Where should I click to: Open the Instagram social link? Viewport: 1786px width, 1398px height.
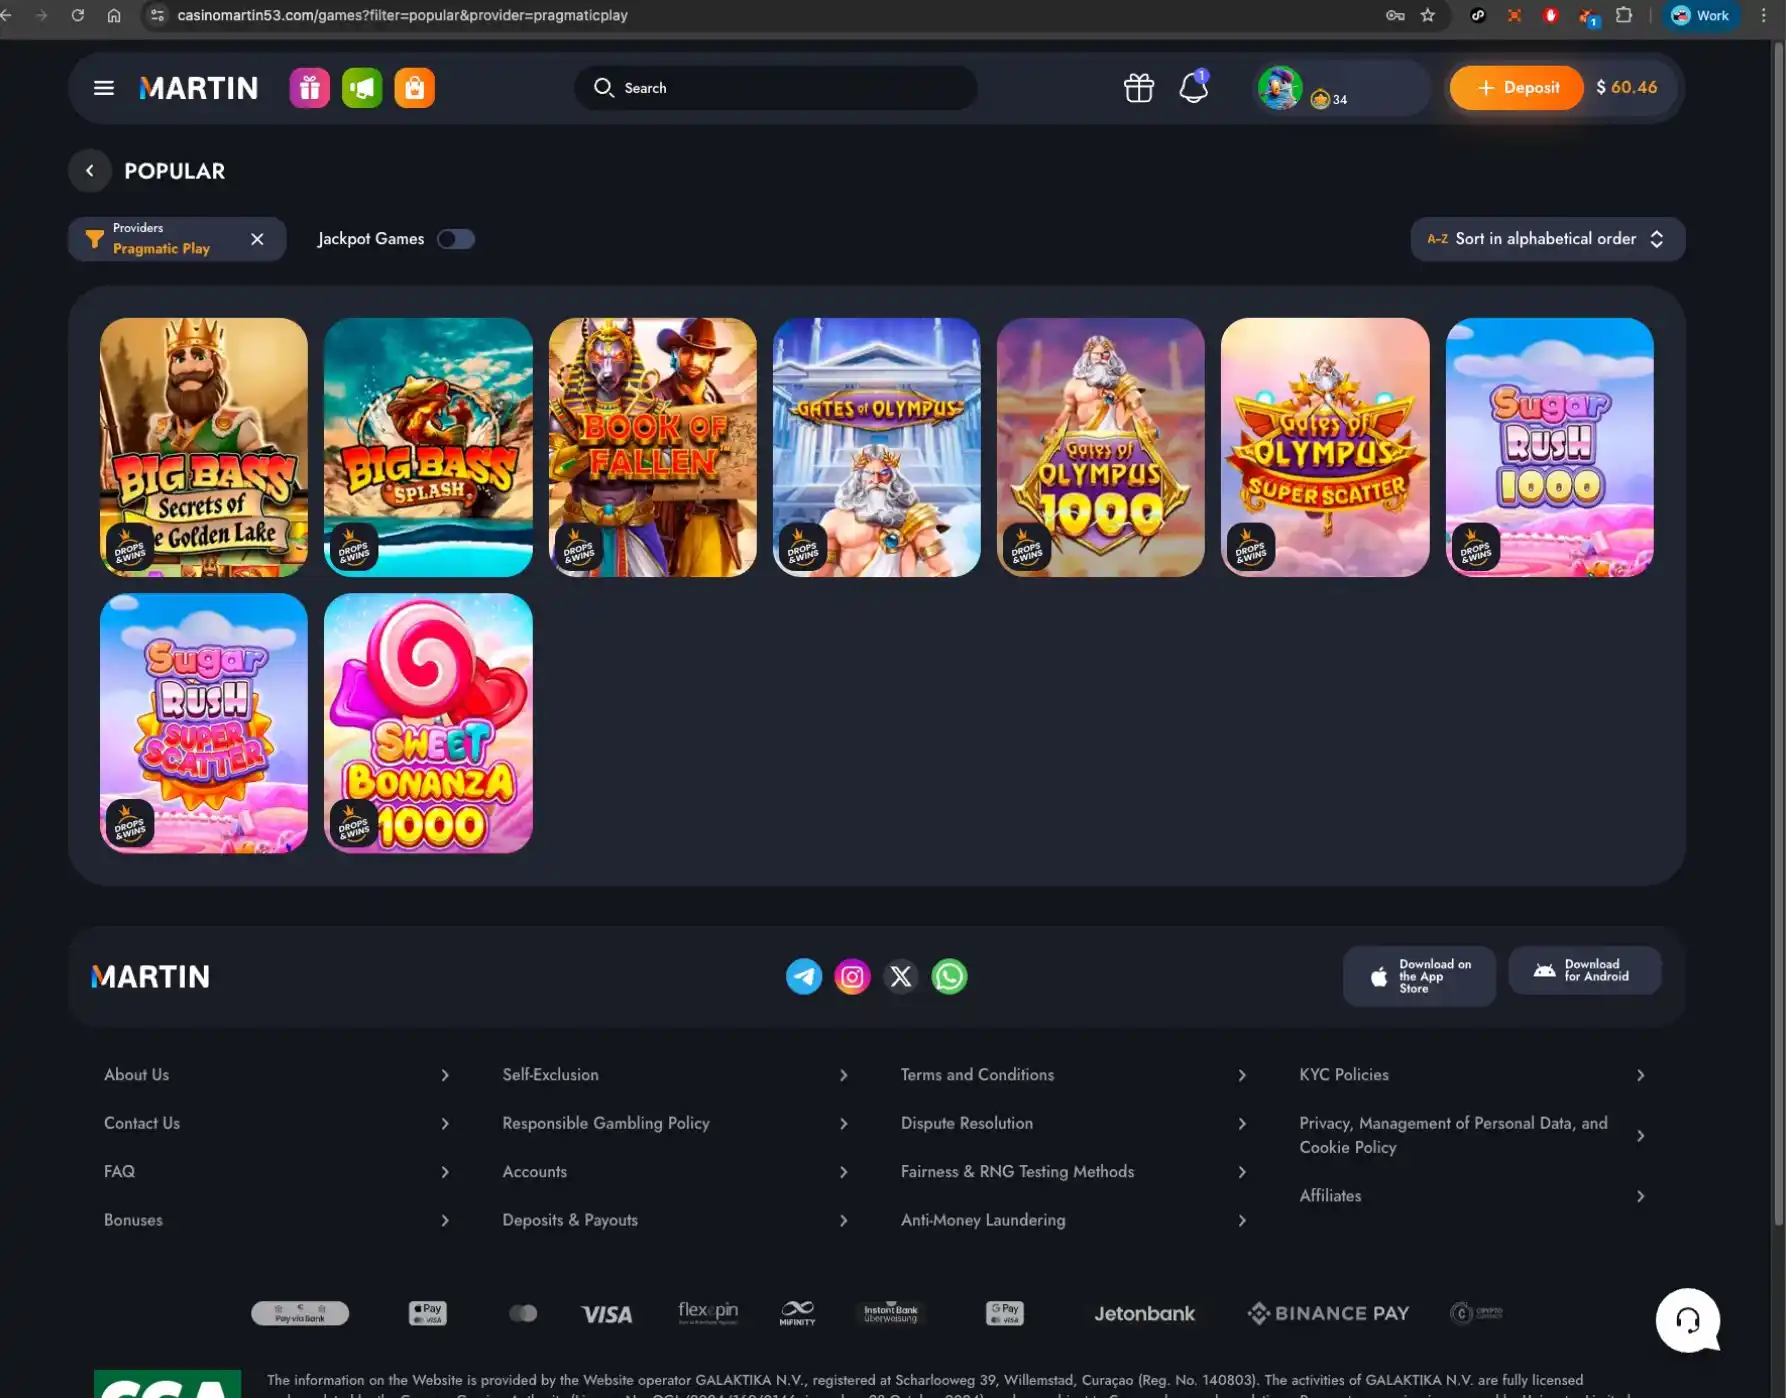click(852, 976)
